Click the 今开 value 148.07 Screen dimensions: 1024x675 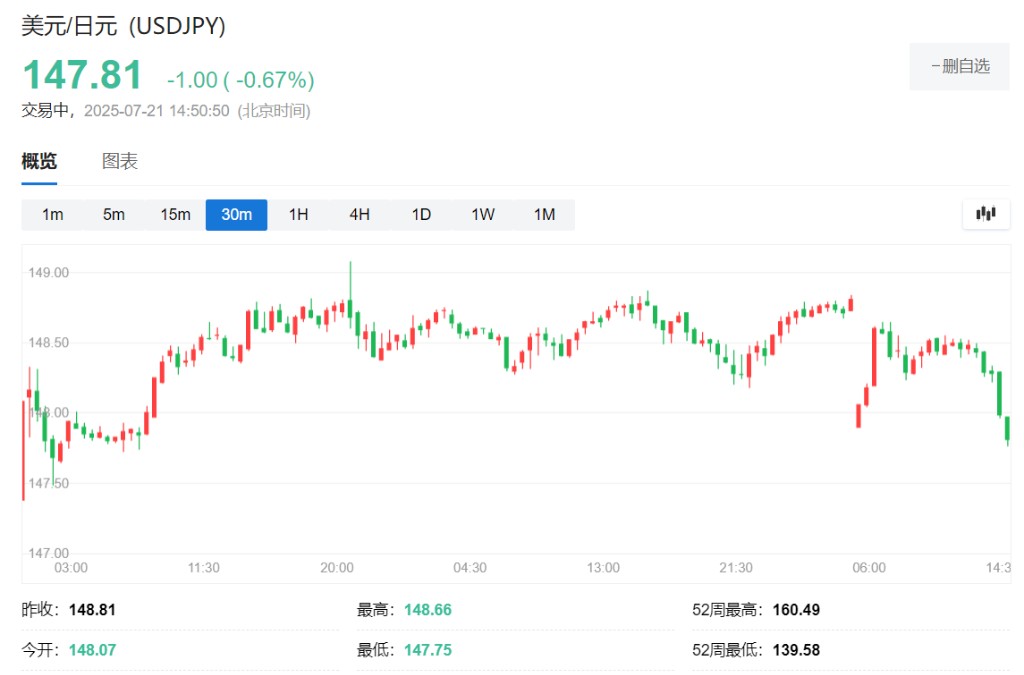tap(92, 650)
